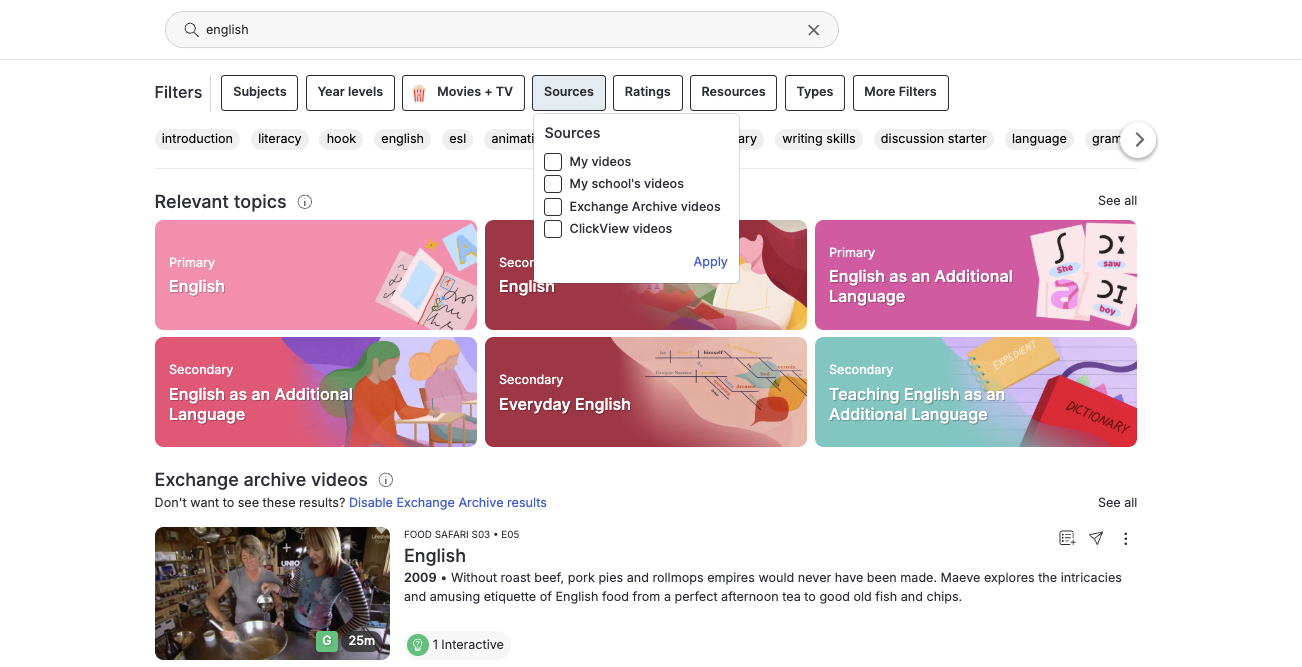Collapse the Sources filter dropdown
This screenshot has height=667, width=1302.
(569, 92)
